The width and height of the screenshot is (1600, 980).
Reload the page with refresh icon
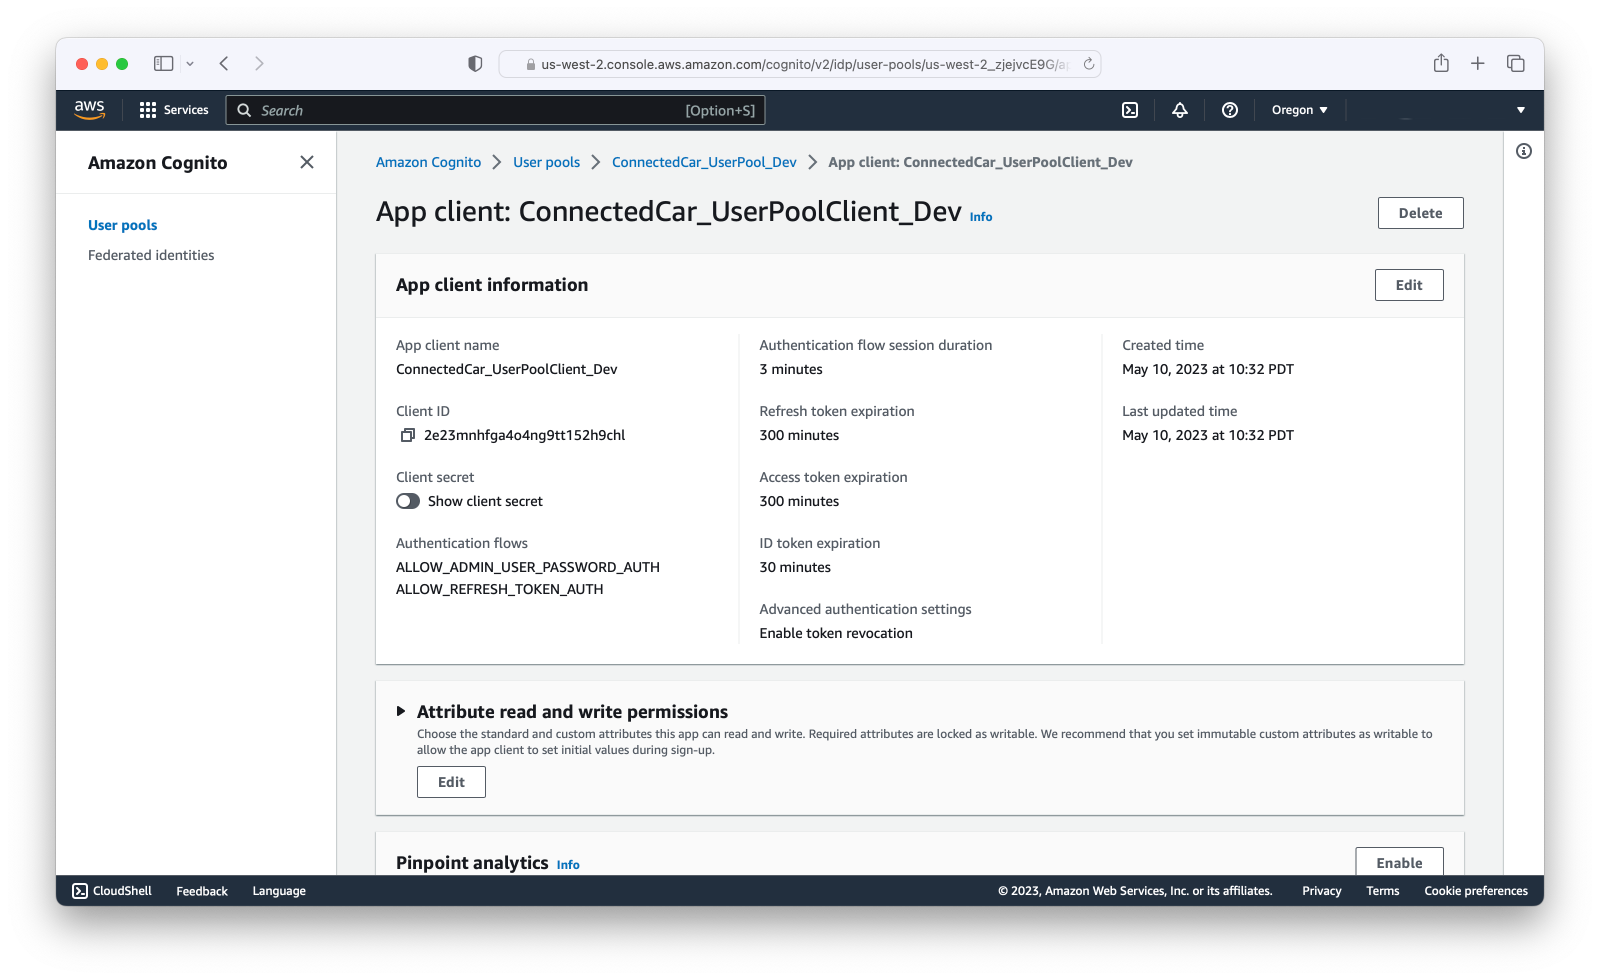click(x=1089, y=64)
